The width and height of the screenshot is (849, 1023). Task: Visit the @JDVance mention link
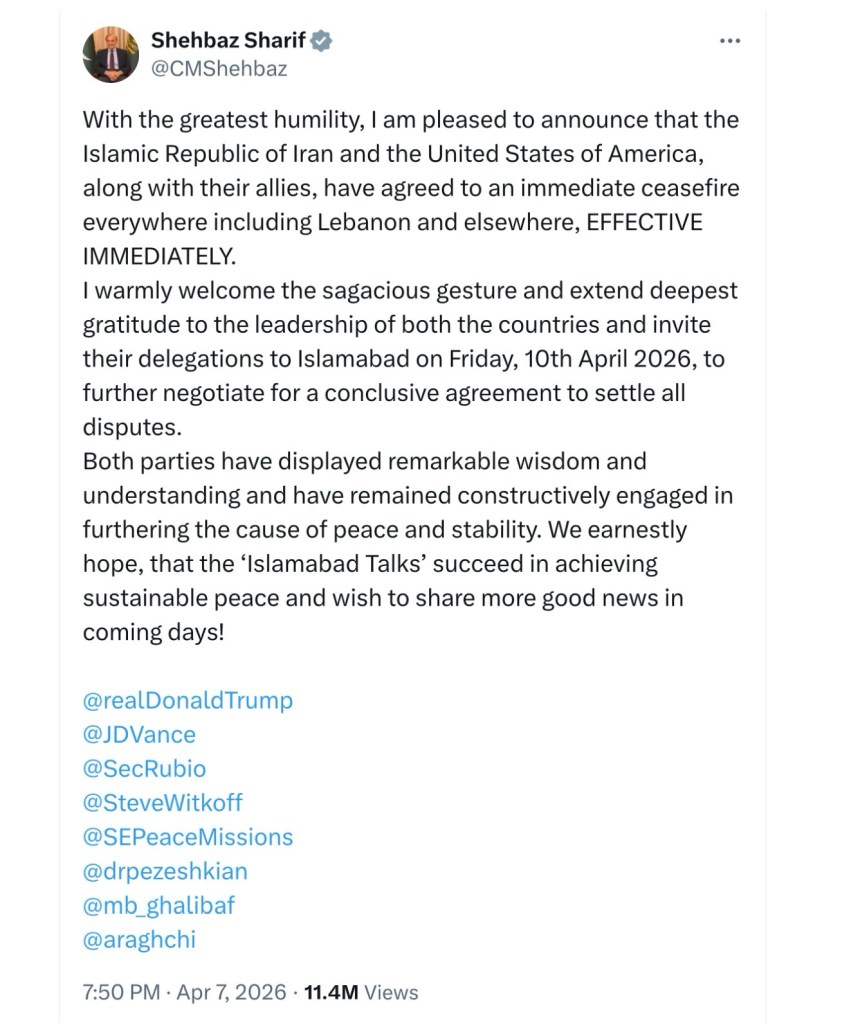[x=139, y=734]
